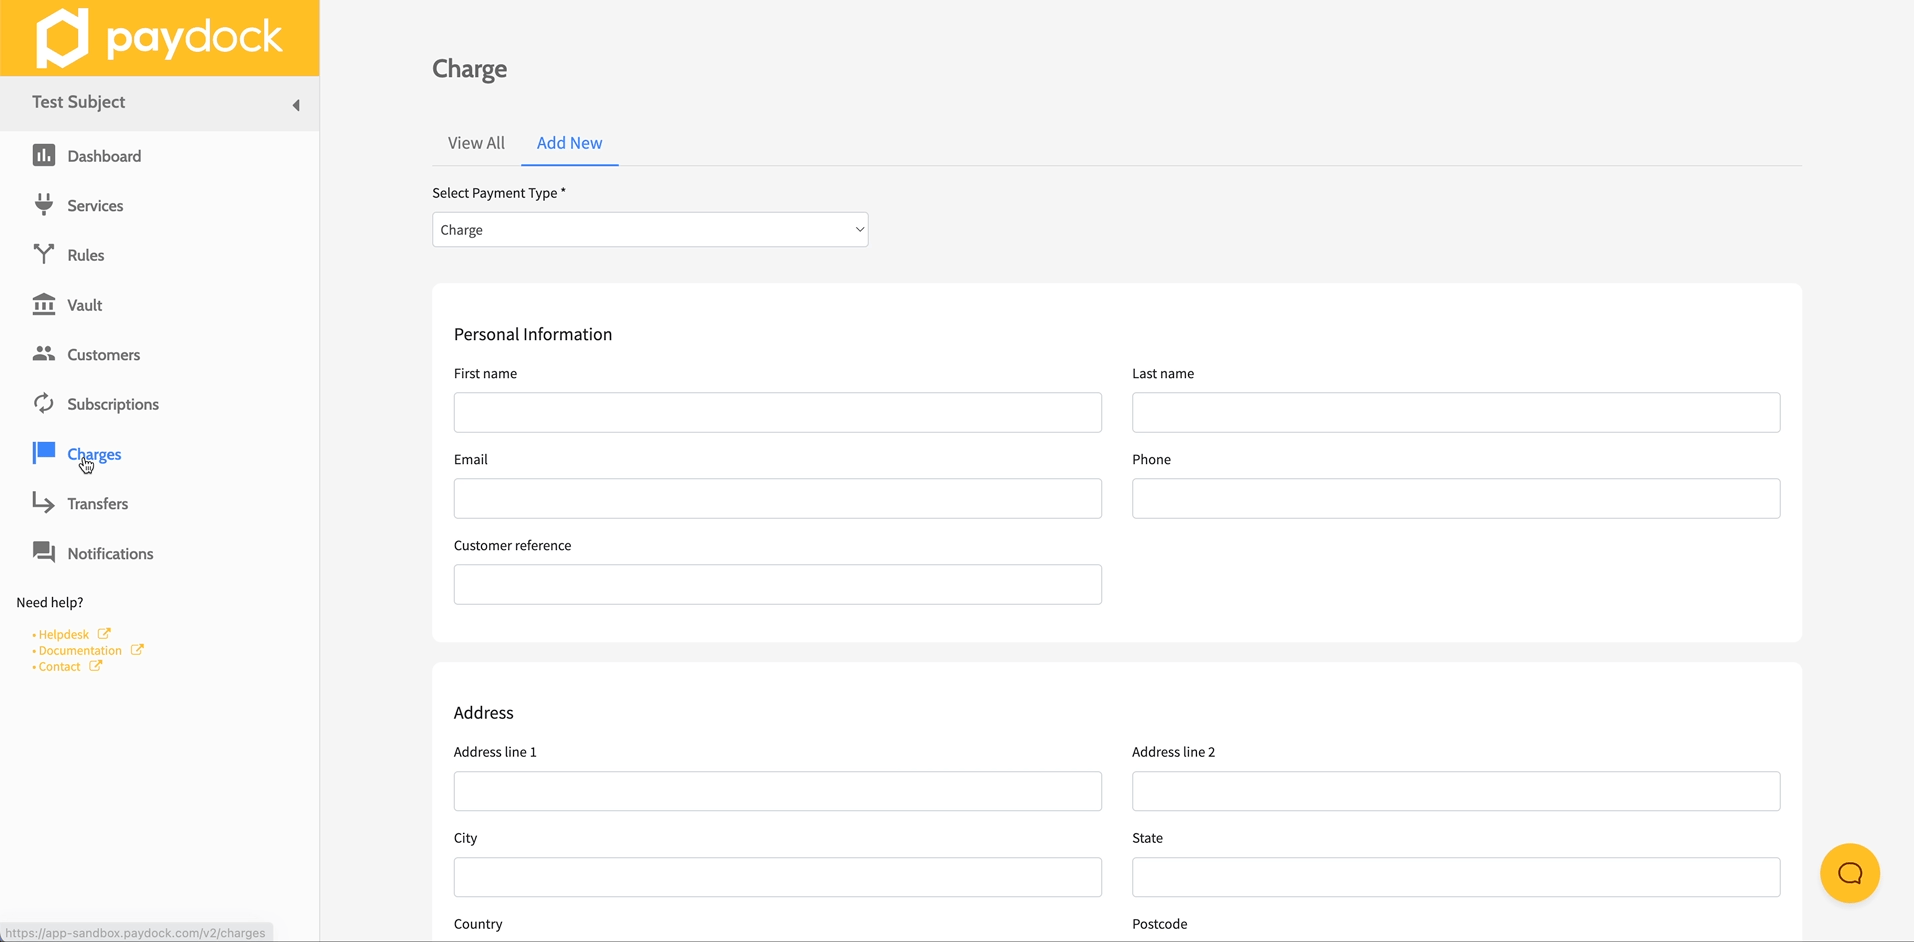Click the Dashboard chart icon in sidebar
Image resolution: width=1914 pixels, height=942 pixels.
coord(43,155)
